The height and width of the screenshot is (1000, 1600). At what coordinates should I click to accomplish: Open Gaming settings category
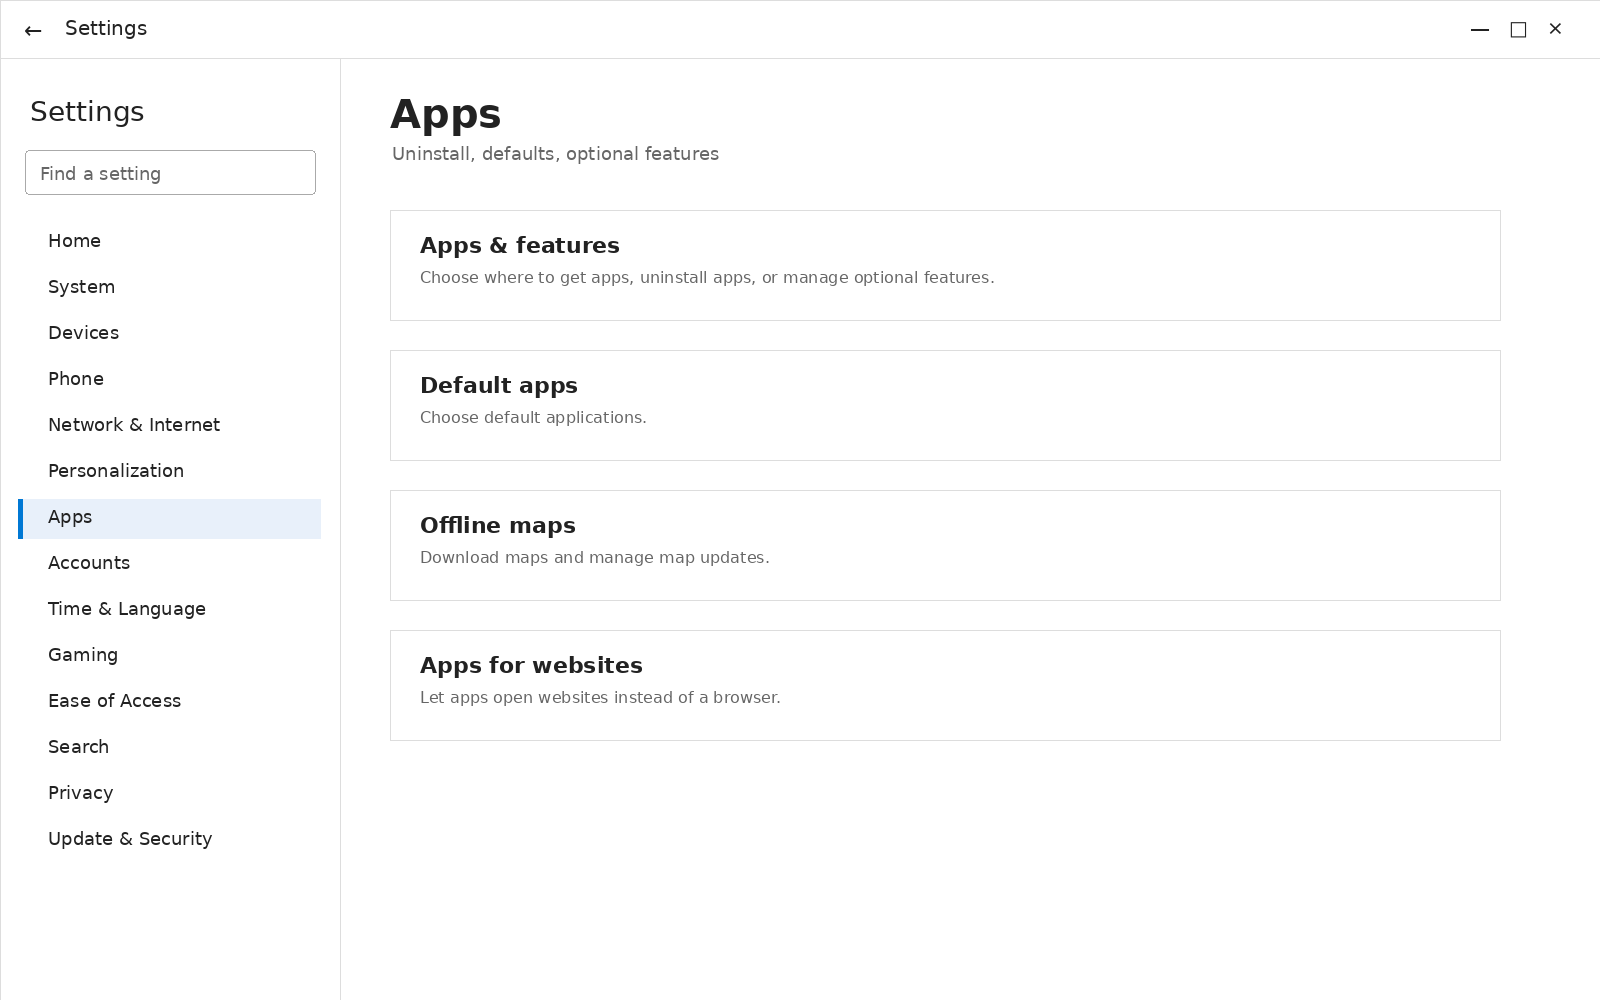click(169, 655)
